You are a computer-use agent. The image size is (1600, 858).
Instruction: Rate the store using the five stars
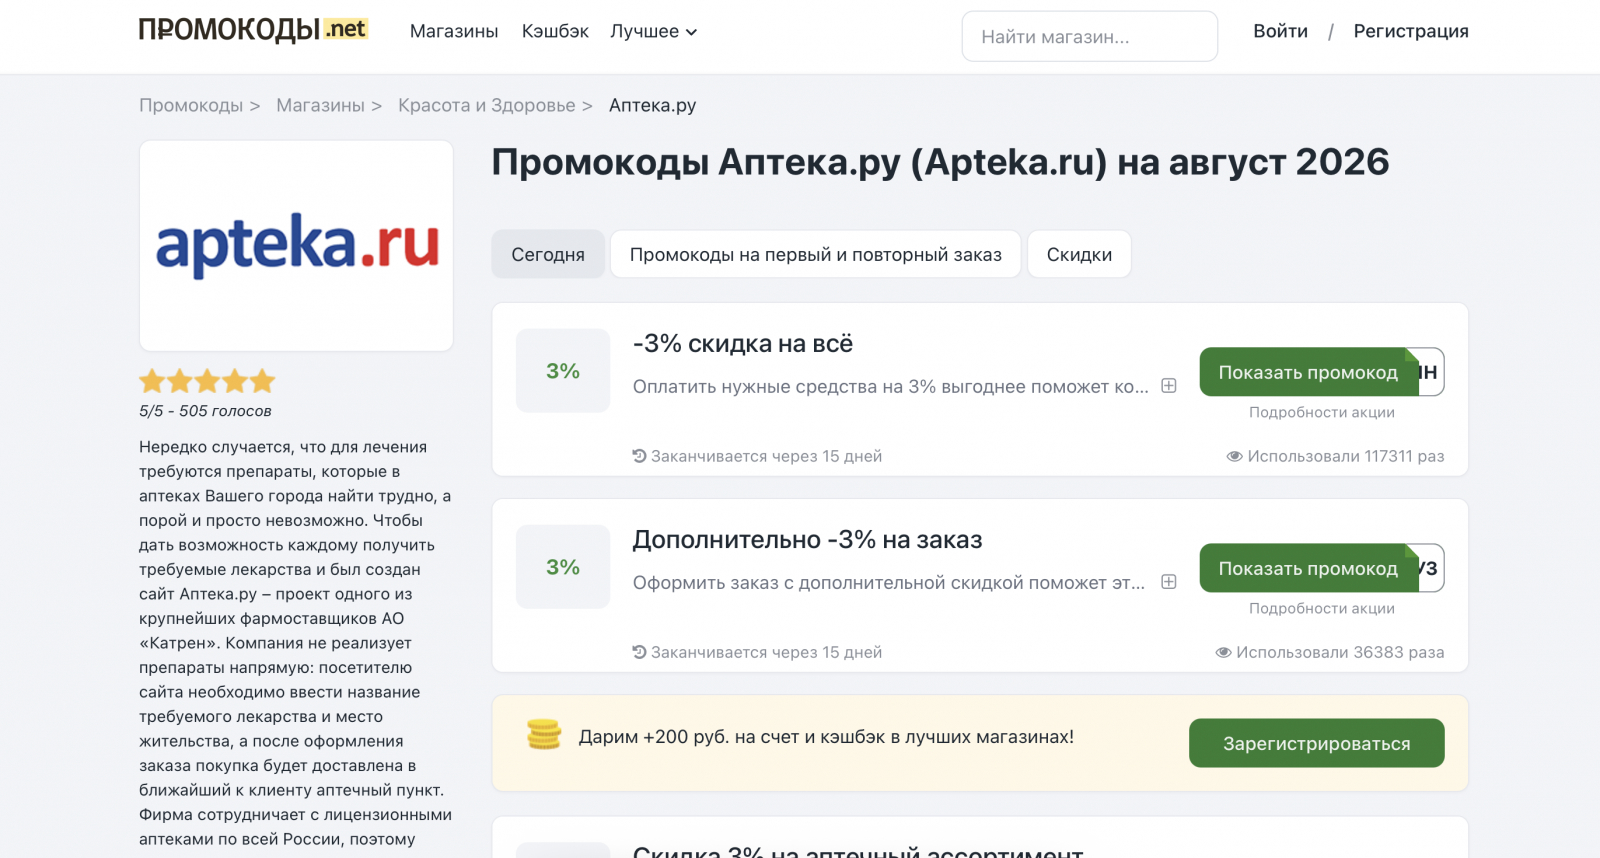[207, 381]
